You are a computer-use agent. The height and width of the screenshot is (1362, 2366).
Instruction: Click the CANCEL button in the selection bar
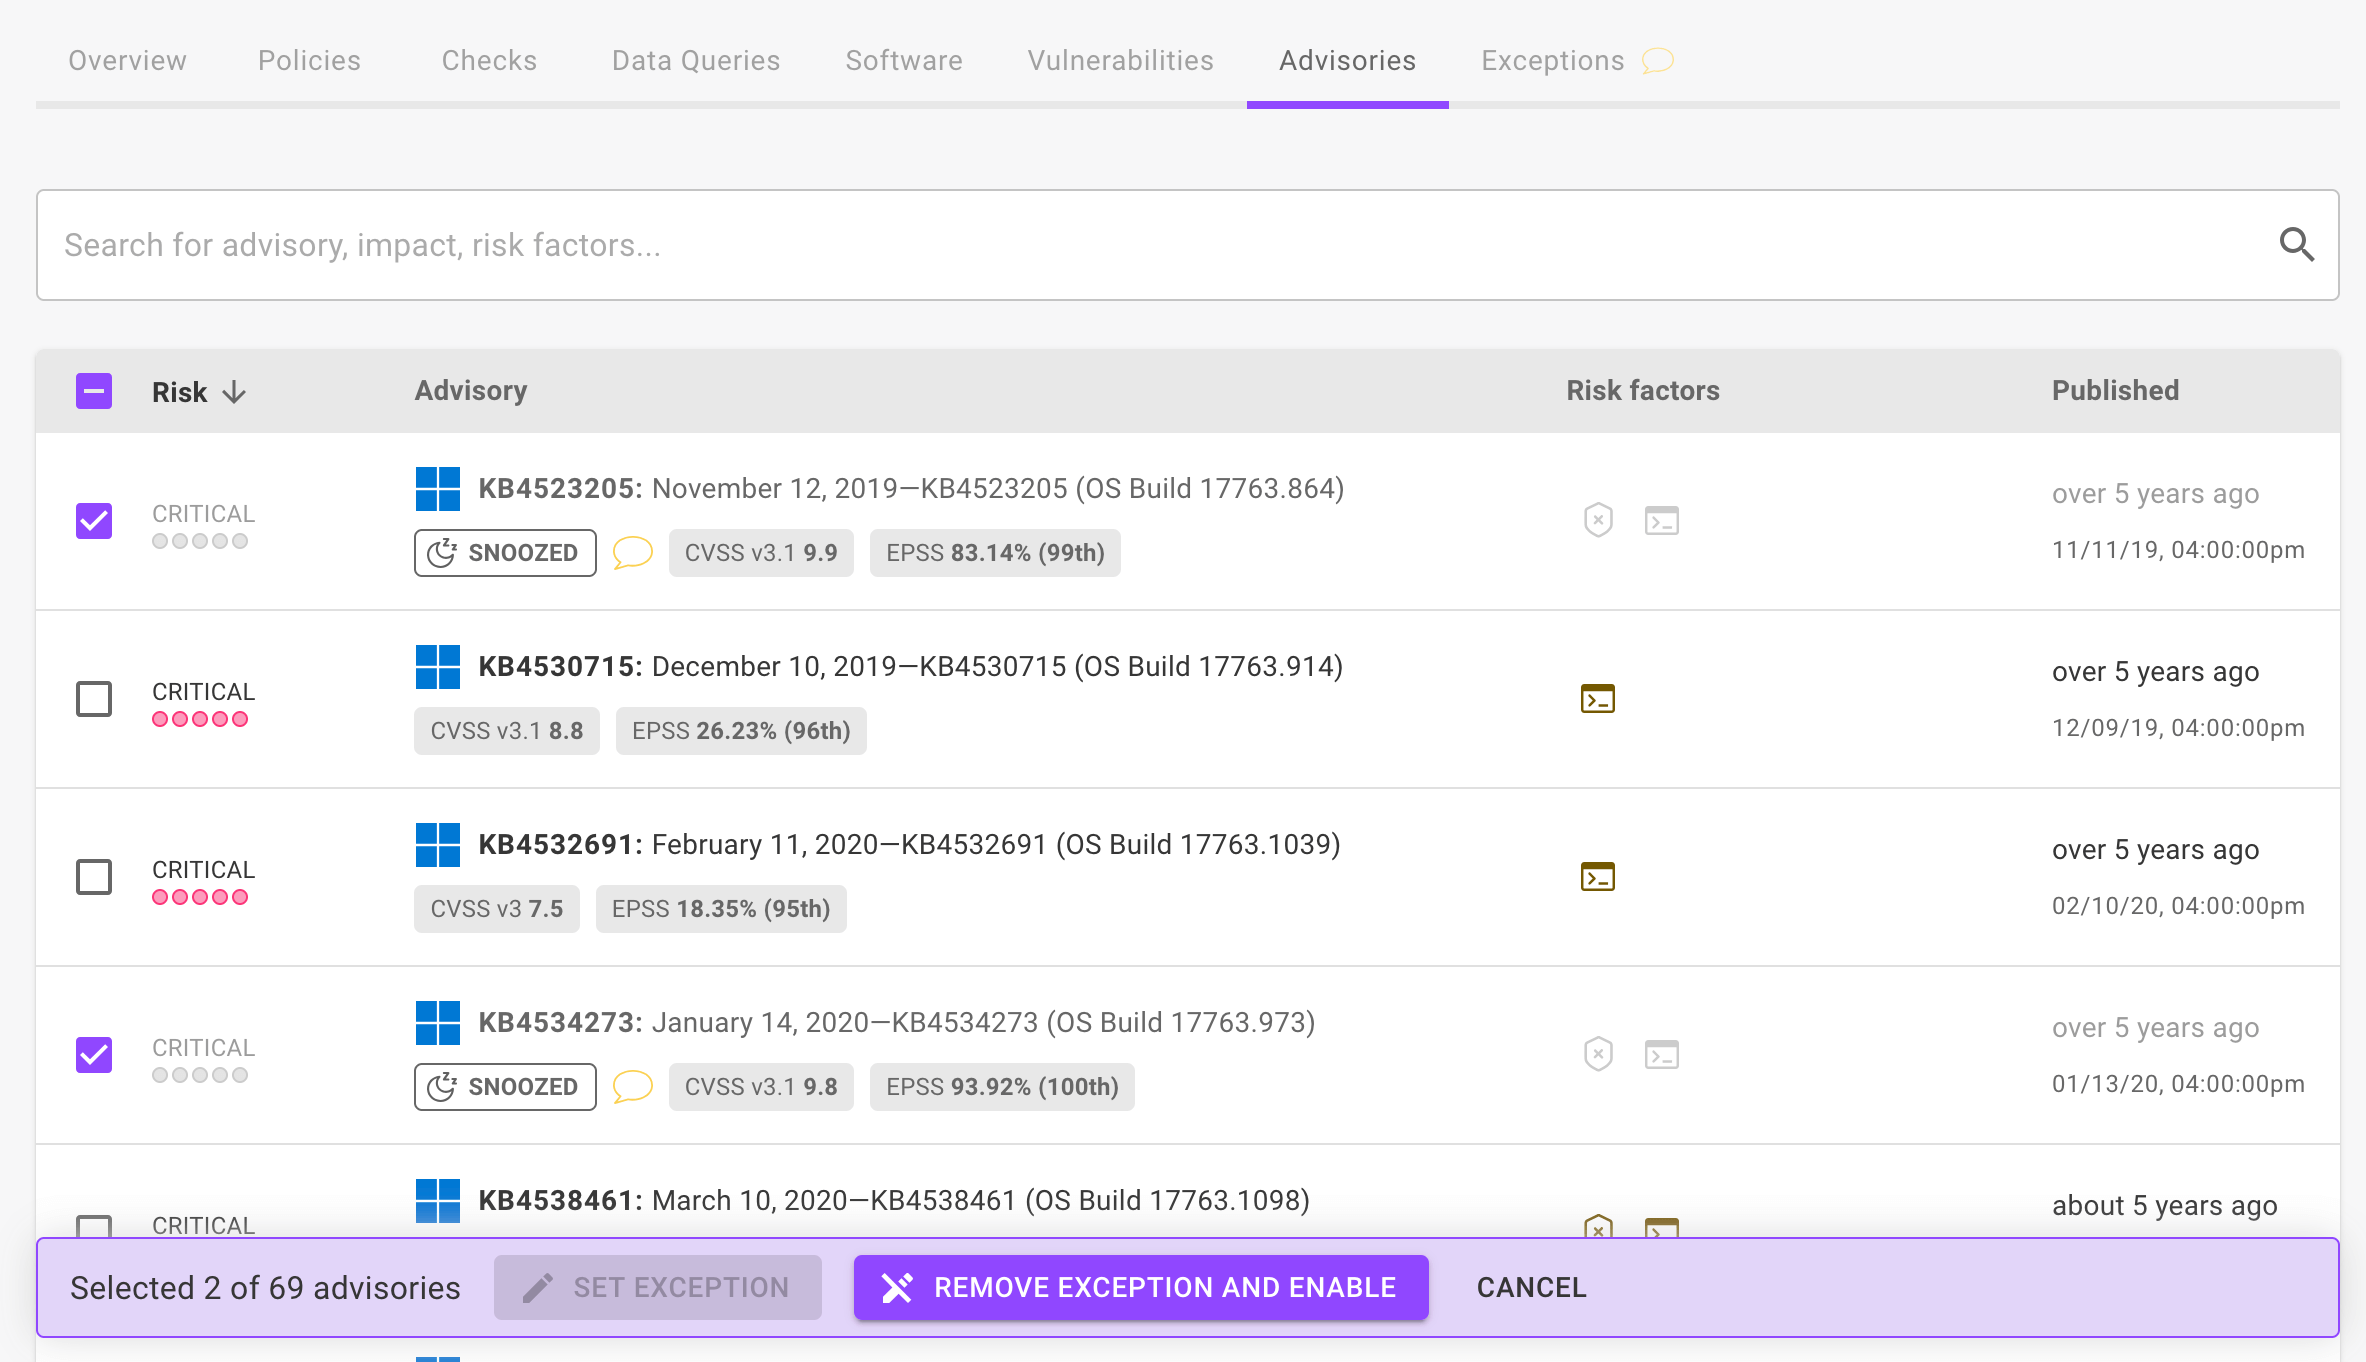coord(1530,1287)
